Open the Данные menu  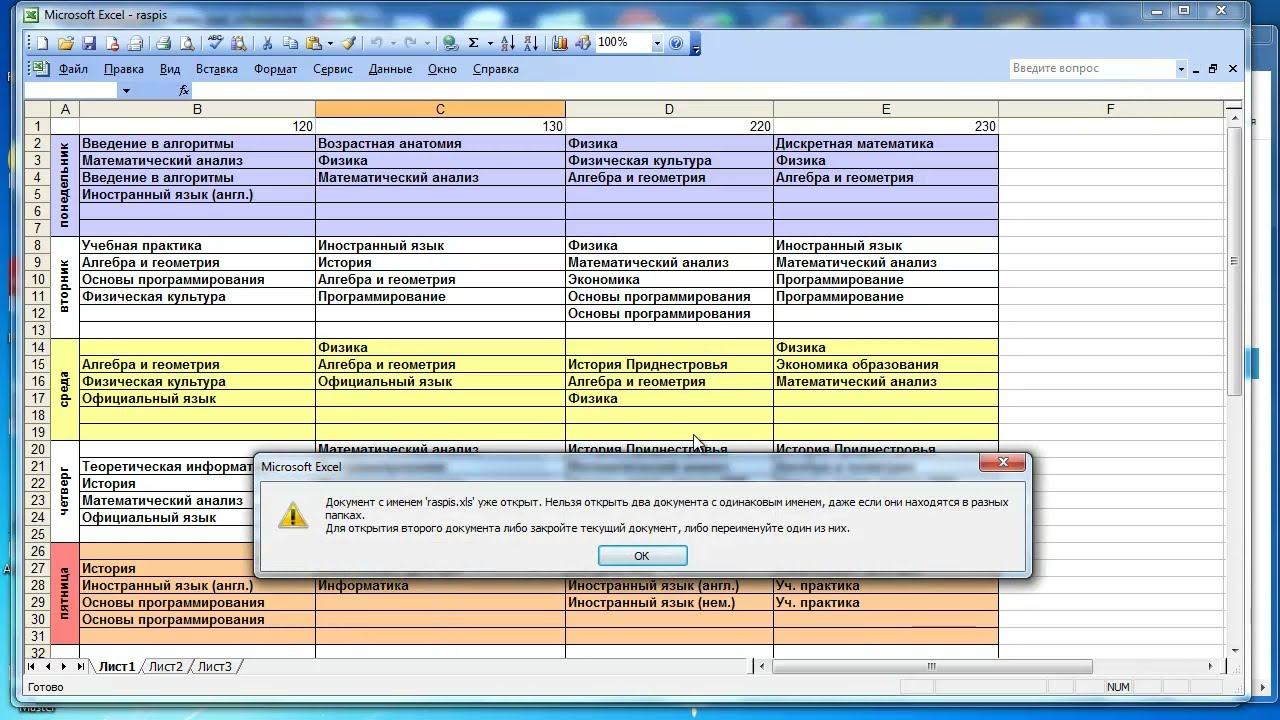click(x=390, y=69)
